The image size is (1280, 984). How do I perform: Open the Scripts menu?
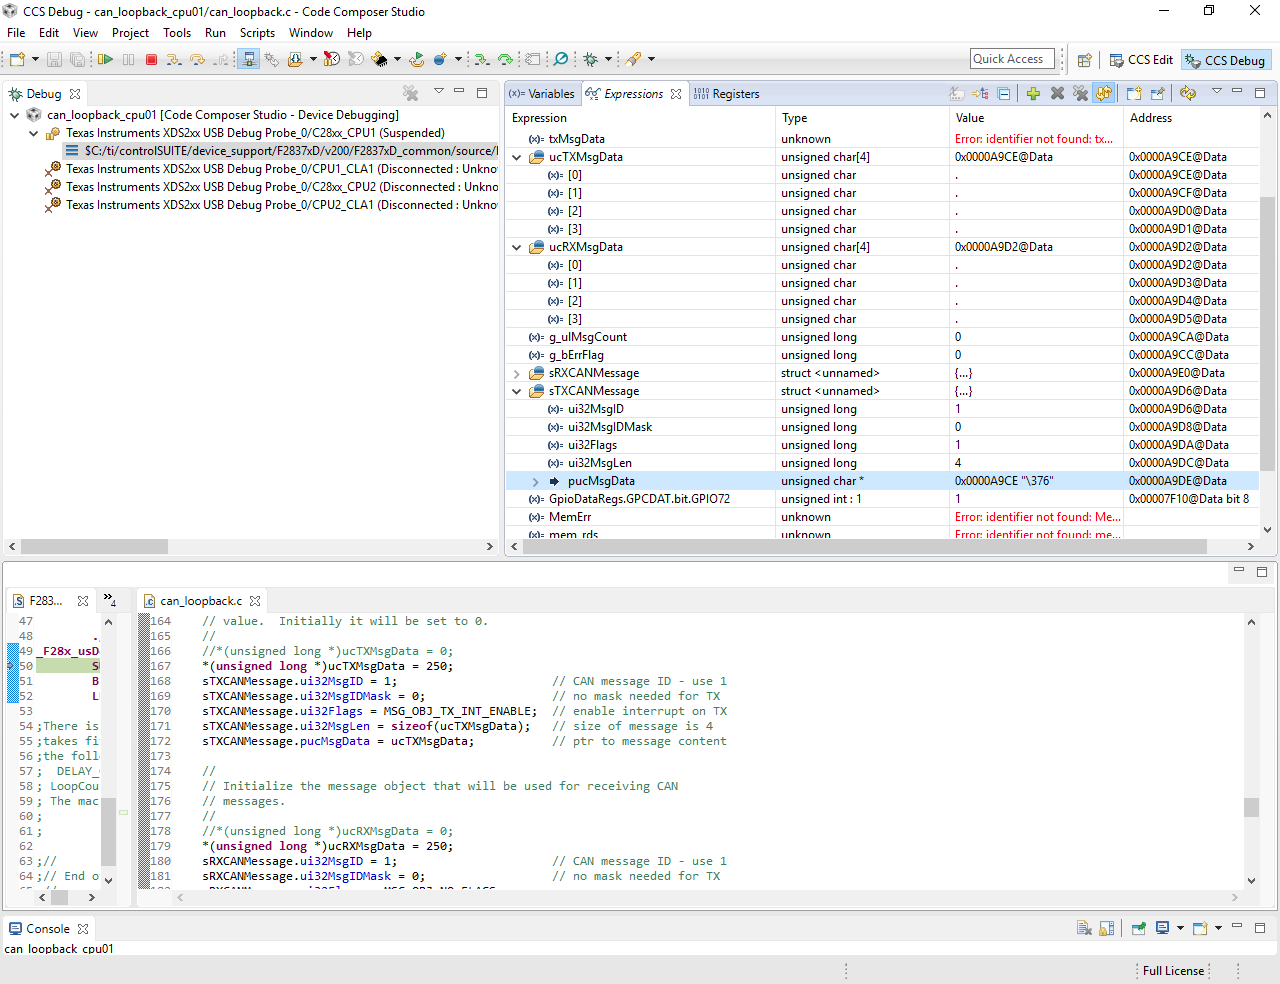click(x=257, y=33)
